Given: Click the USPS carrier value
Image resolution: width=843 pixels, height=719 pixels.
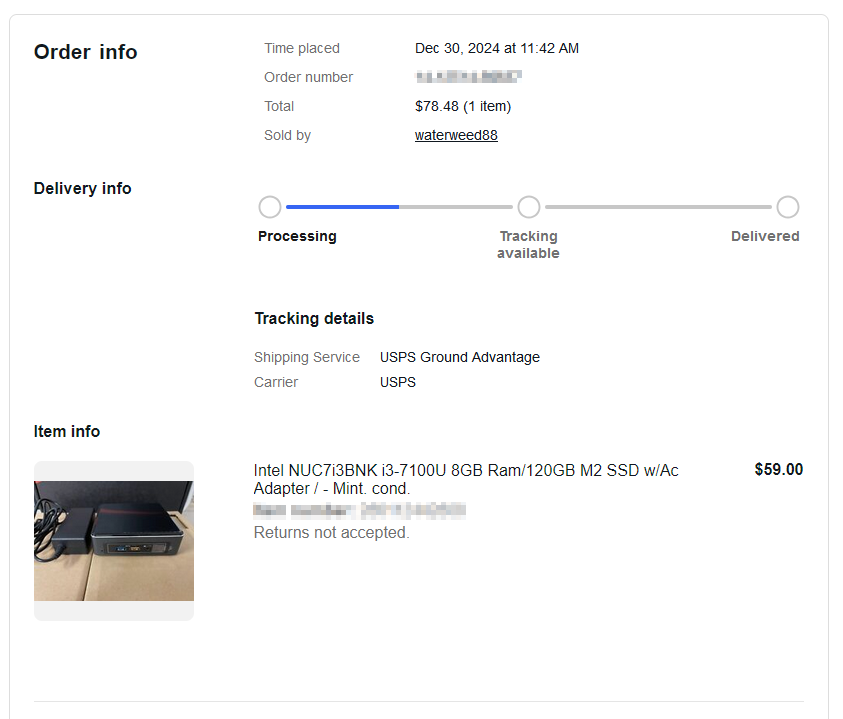Looking at the screenshot, I should tap(398, 382).
